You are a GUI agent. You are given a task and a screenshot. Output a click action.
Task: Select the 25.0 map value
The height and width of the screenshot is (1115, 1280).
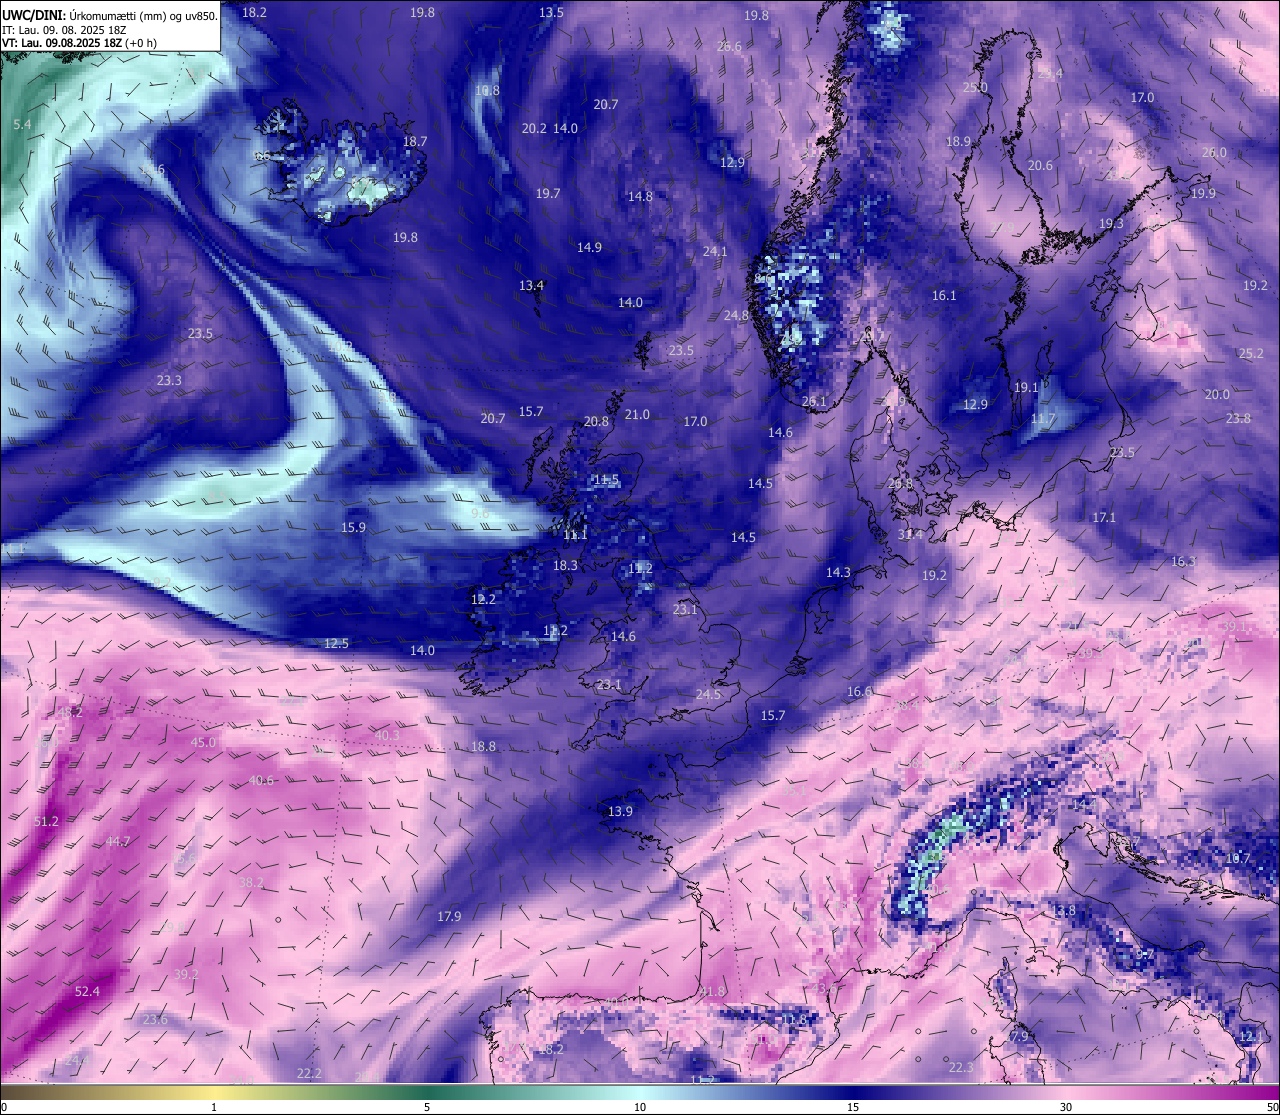click(x=975, y=87)
